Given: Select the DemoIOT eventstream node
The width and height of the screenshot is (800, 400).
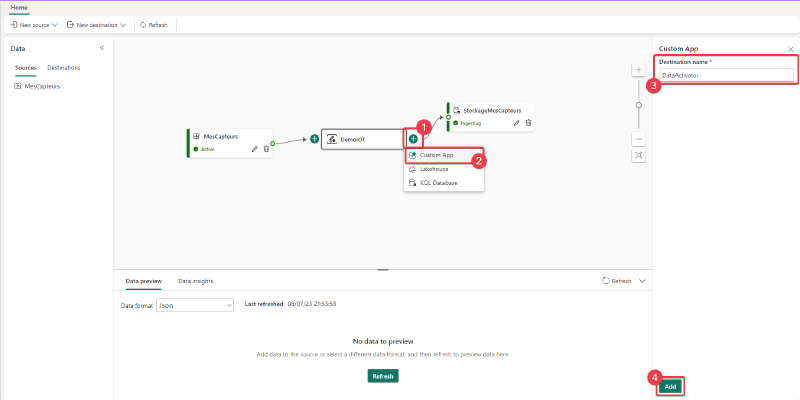Looking at the screenshot, I should tap(363, 139).
